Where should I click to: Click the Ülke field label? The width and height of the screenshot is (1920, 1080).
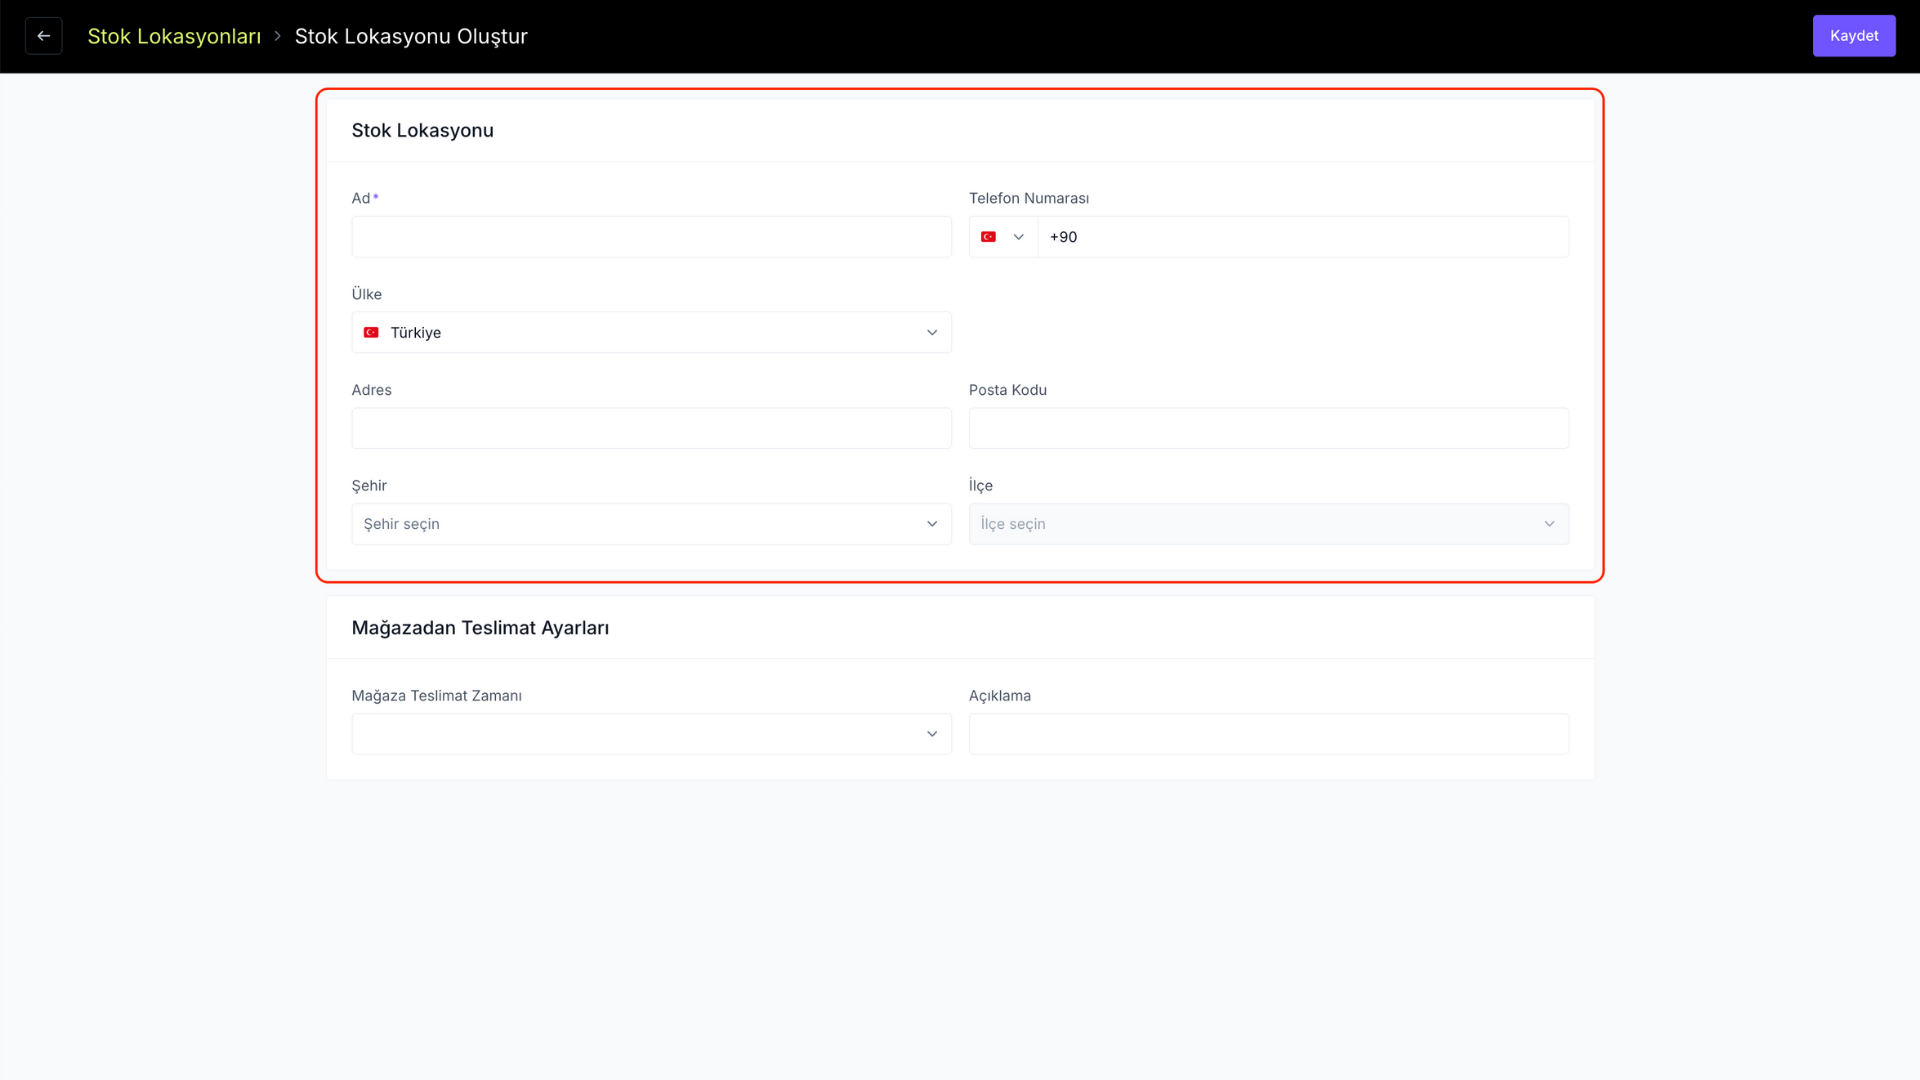click(367, 294)
